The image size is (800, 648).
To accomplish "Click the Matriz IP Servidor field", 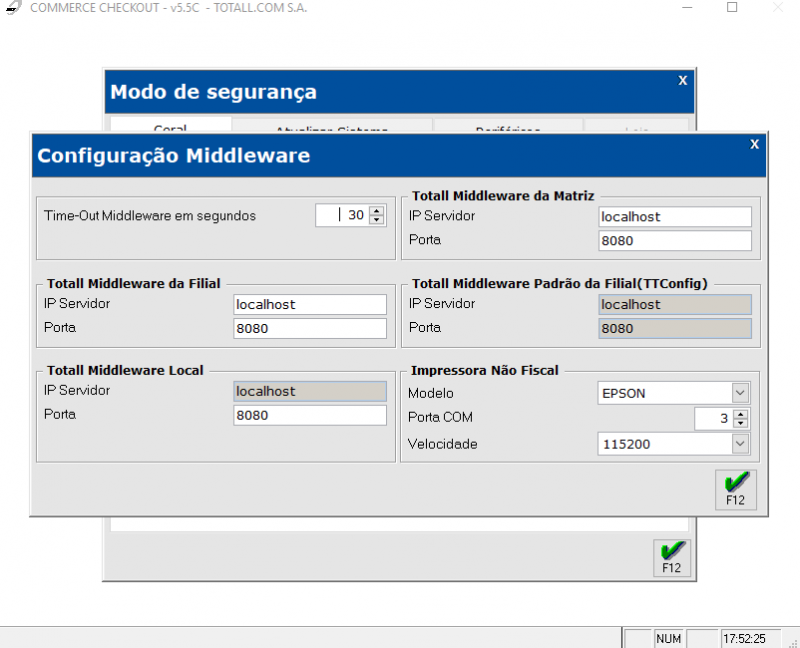I will (673, 216).
